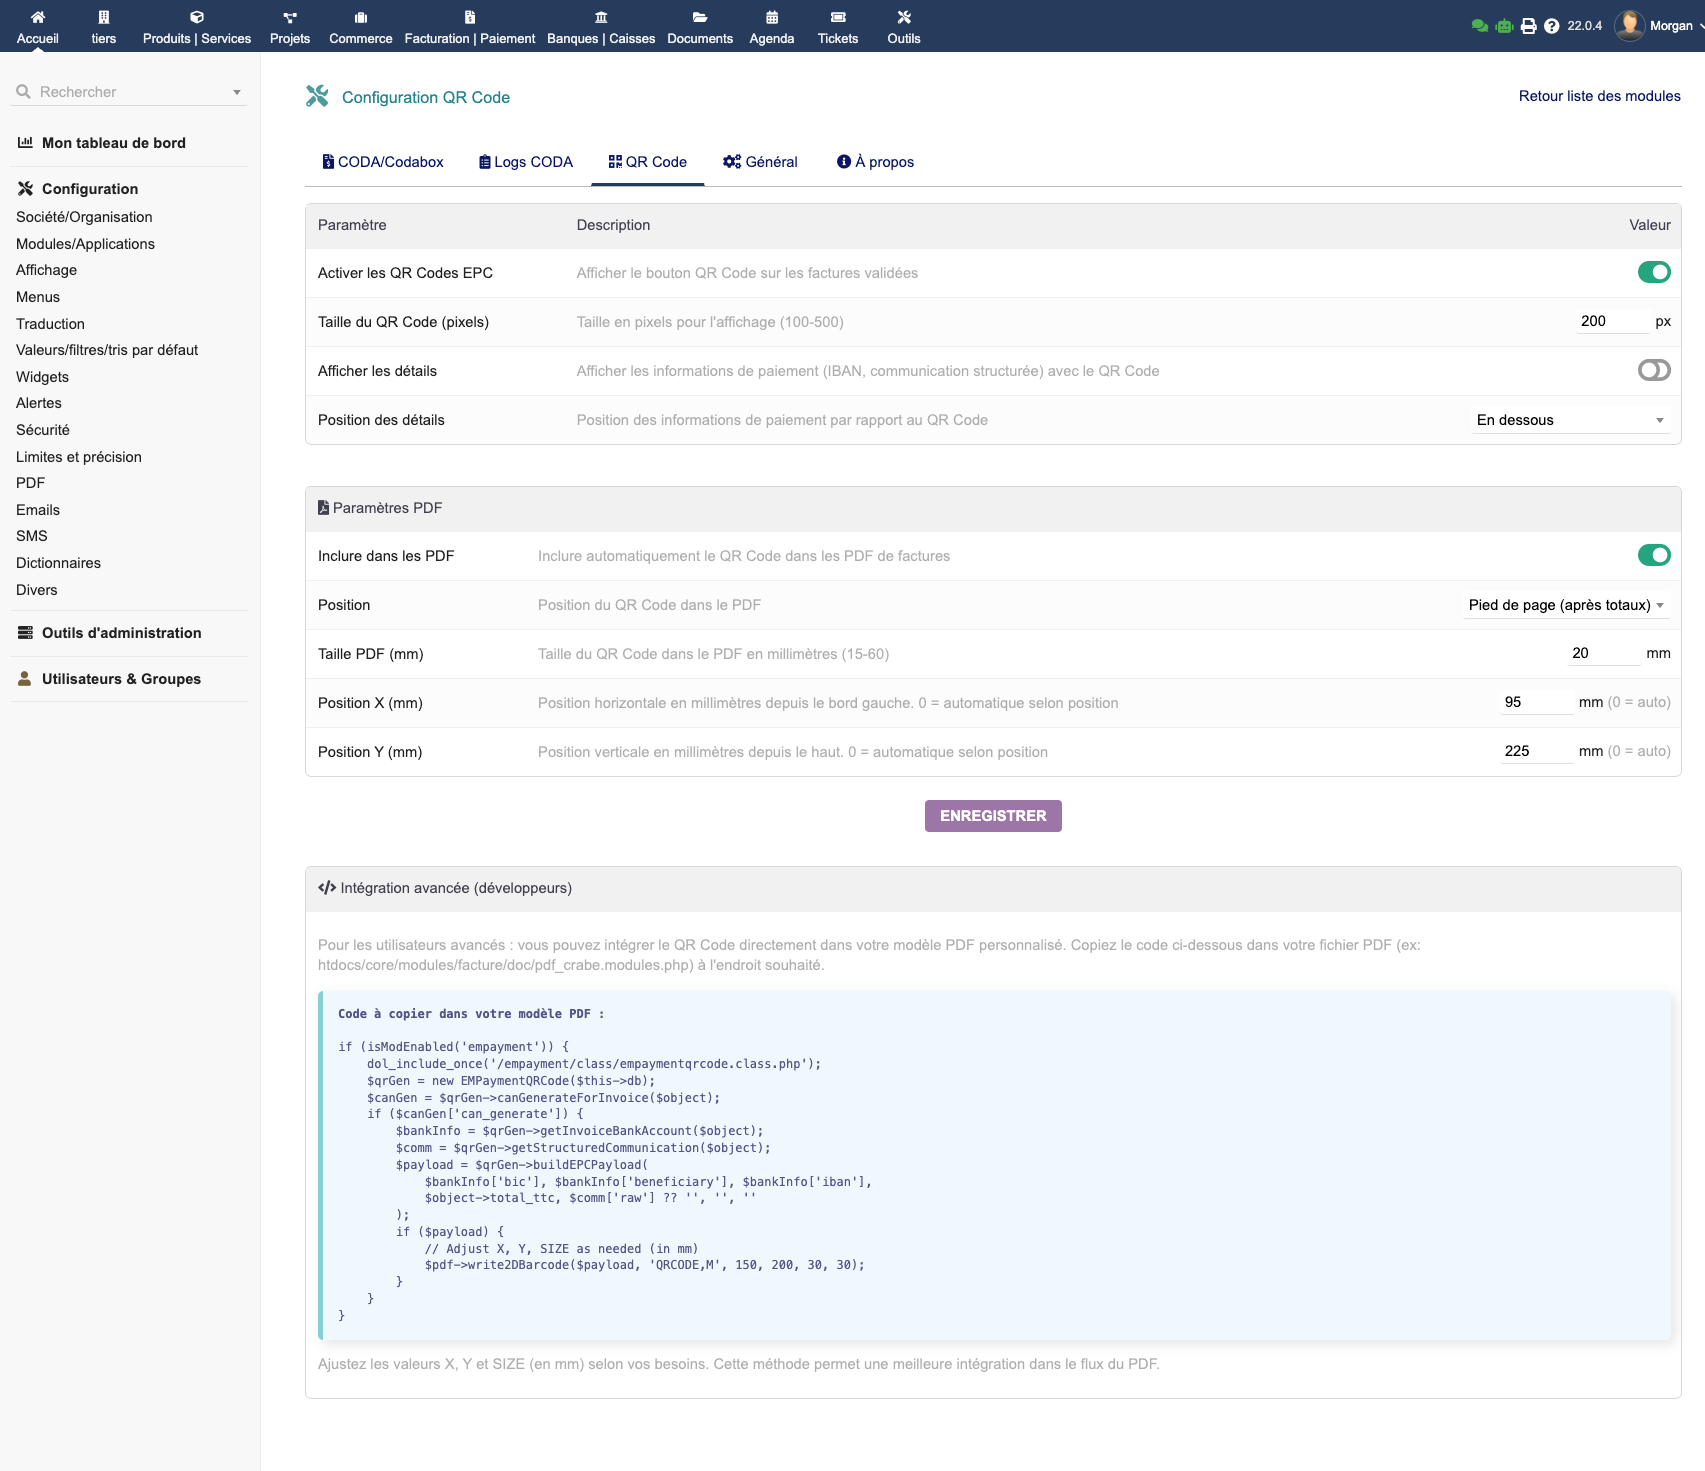Open the Agenda module
This screenshot has height=1471, width=1705.
(x=771, y=27)
